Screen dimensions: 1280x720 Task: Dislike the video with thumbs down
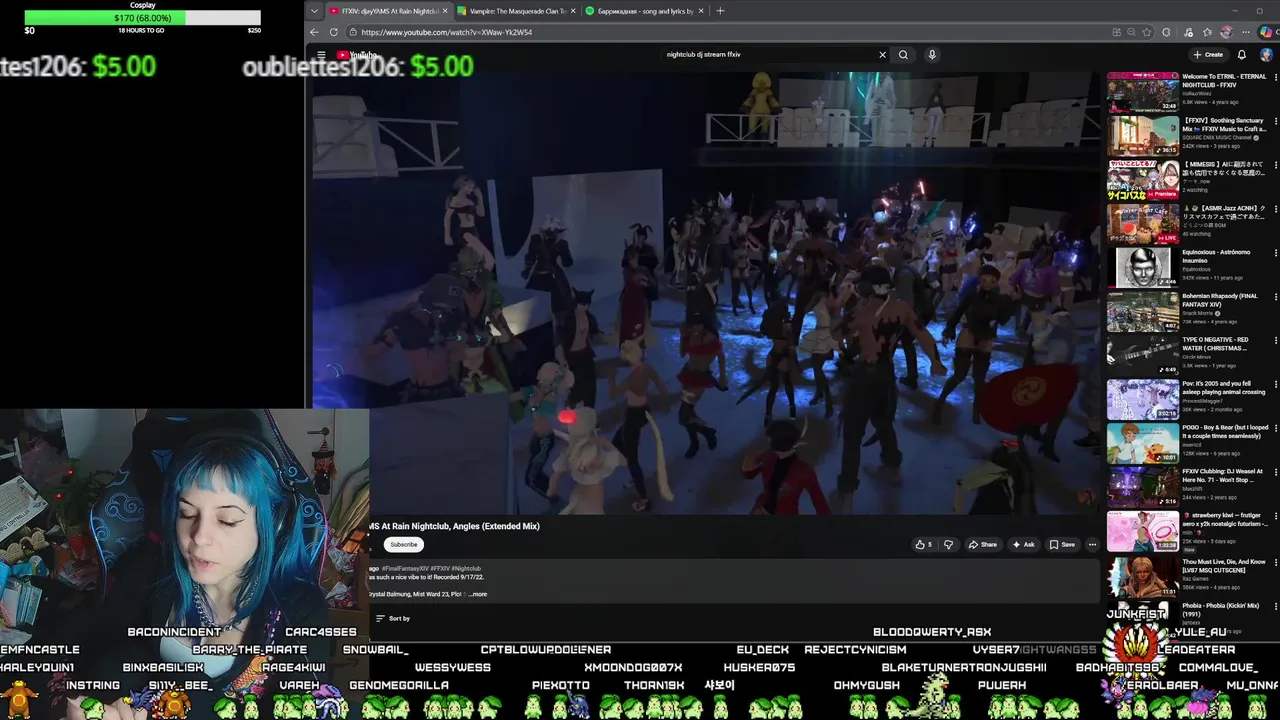[948, 545]
